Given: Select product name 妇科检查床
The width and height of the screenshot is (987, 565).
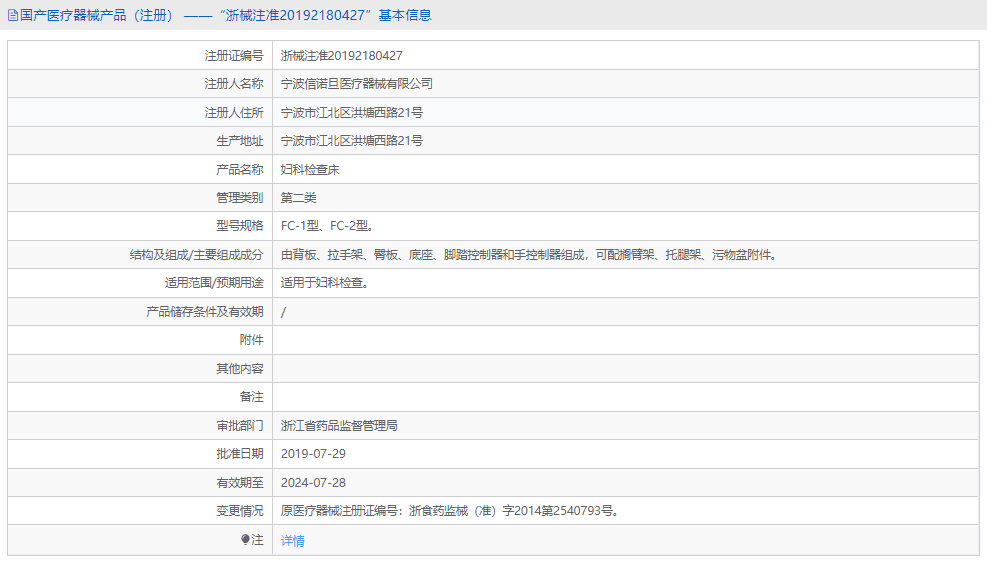Looking at the screenshot, I should click(310, 169).
